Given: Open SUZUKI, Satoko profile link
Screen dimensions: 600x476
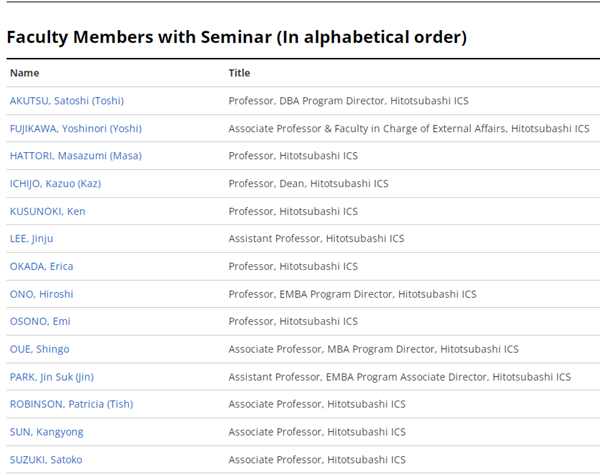Looking at the screenshot, I should coord(46,460).
